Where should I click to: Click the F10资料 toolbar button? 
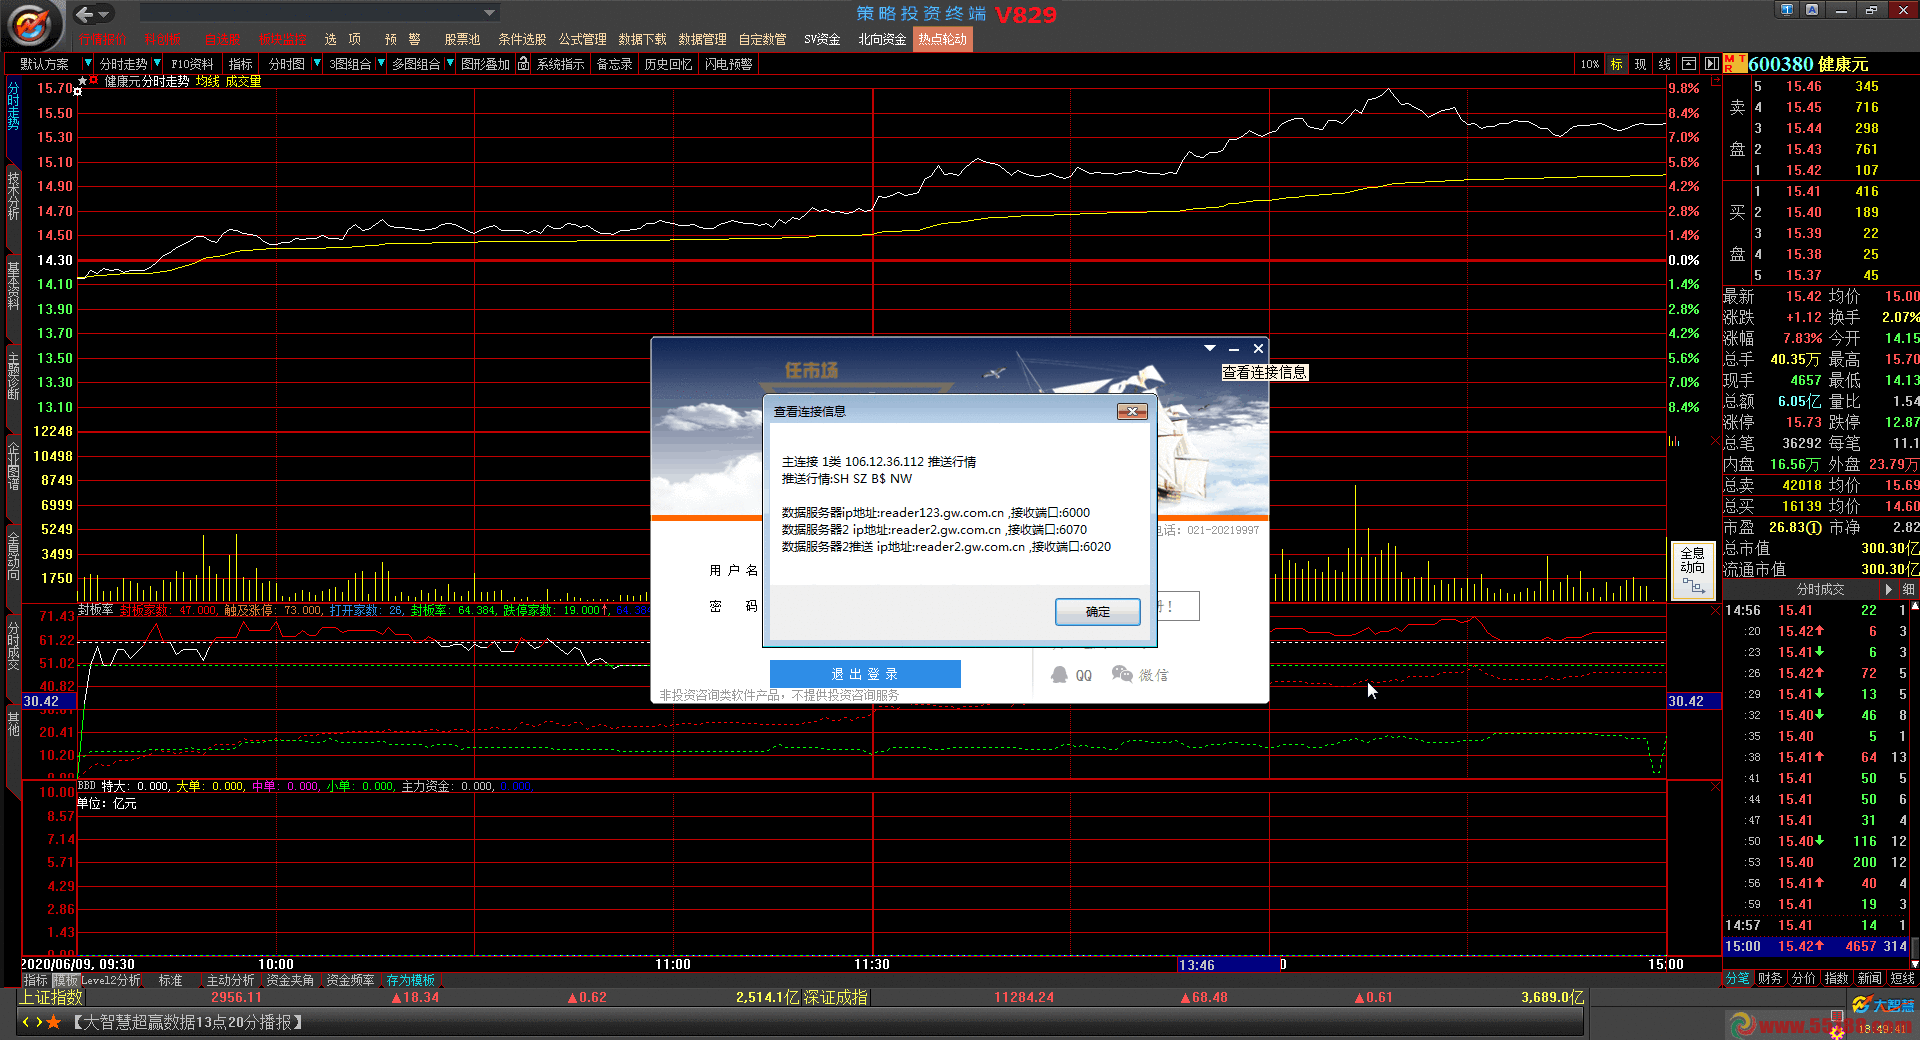192,64
